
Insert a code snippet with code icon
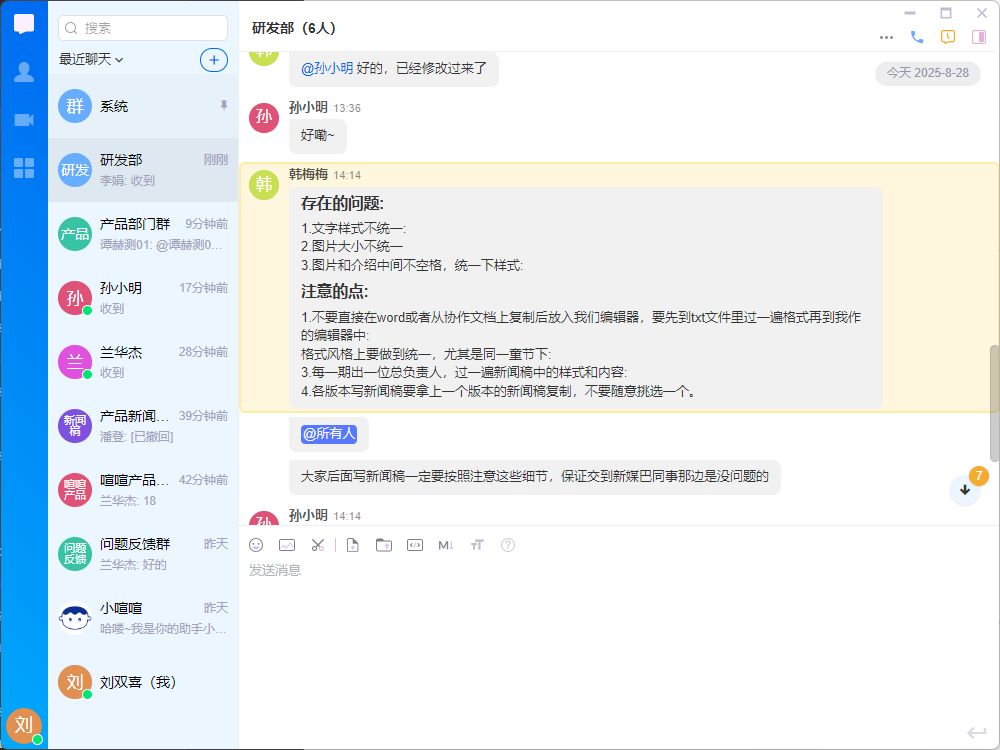coord(414,545)
